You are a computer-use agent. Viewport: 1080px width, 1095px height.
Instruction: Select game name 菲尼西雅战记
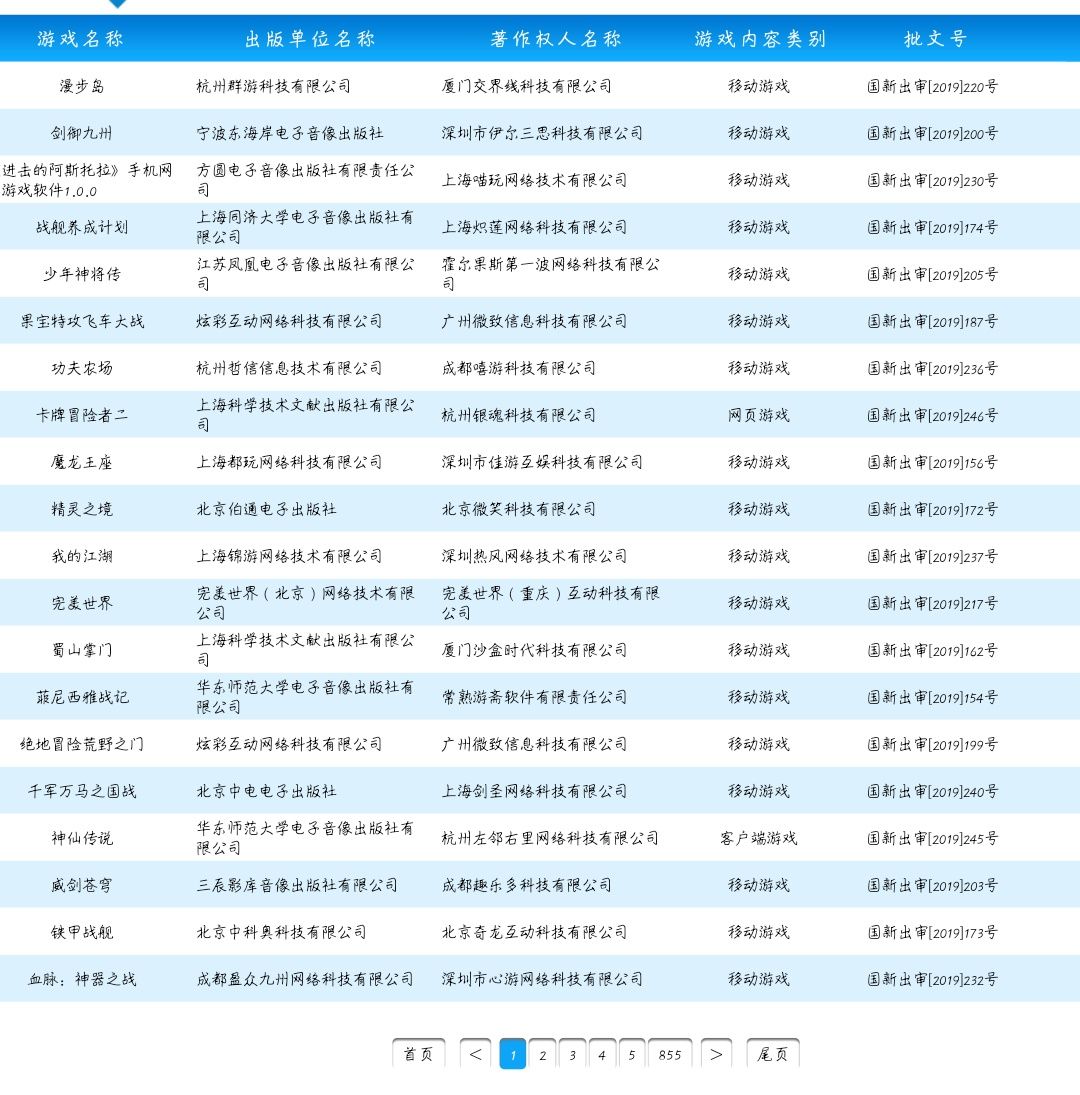point(82,697)
